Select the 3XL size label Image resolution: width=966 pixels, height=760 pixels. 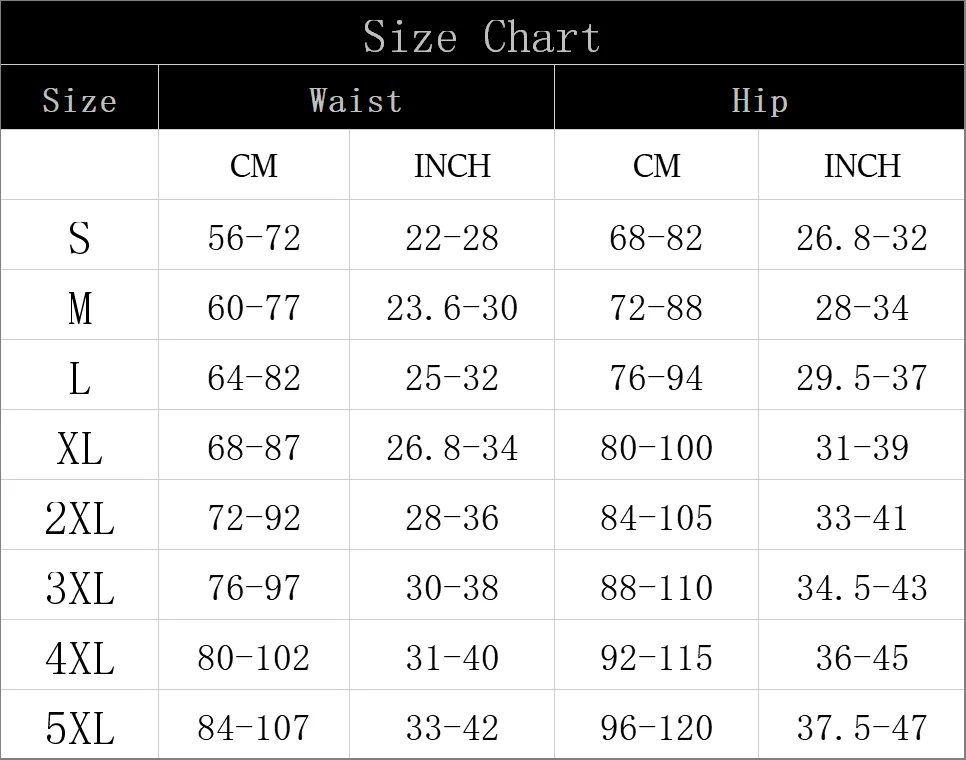point(79,588)
